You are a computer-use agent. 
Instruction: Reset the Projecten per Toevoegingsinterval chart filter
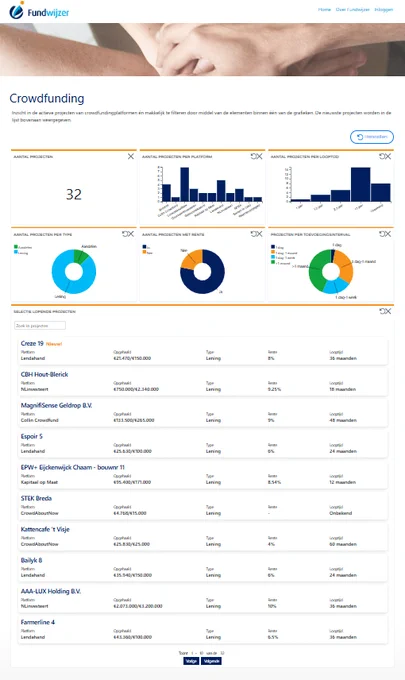pos(382,234)
